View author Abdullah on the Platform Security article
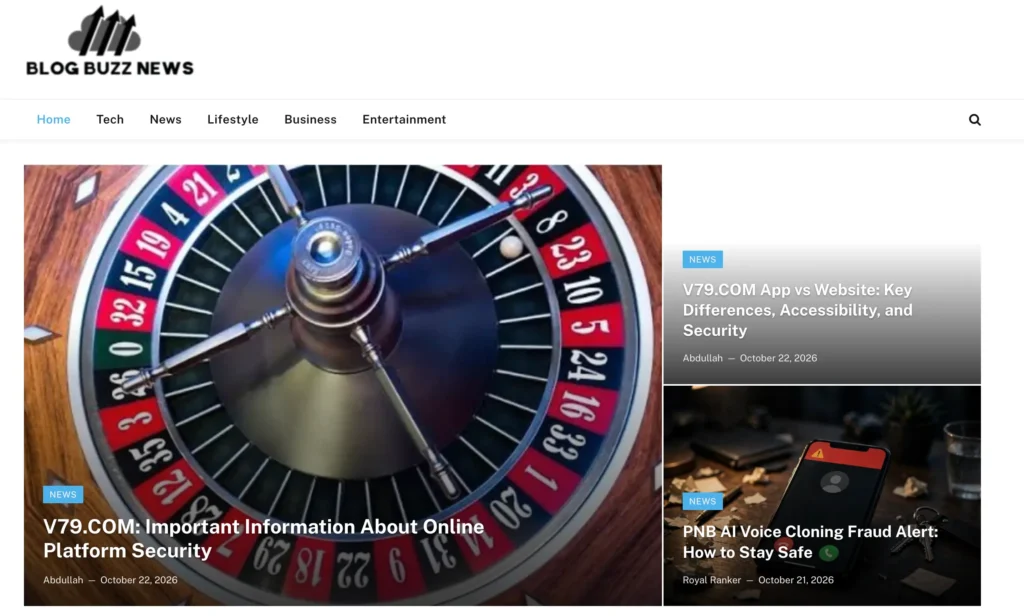This screenshot has height=616, width=1024. point(63,580)
